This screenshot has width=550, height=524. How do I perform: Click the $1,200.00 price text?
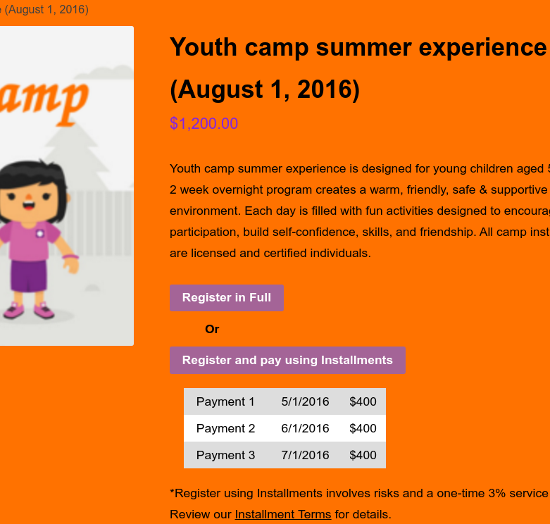pyautogui.click(x=204, y=123)
